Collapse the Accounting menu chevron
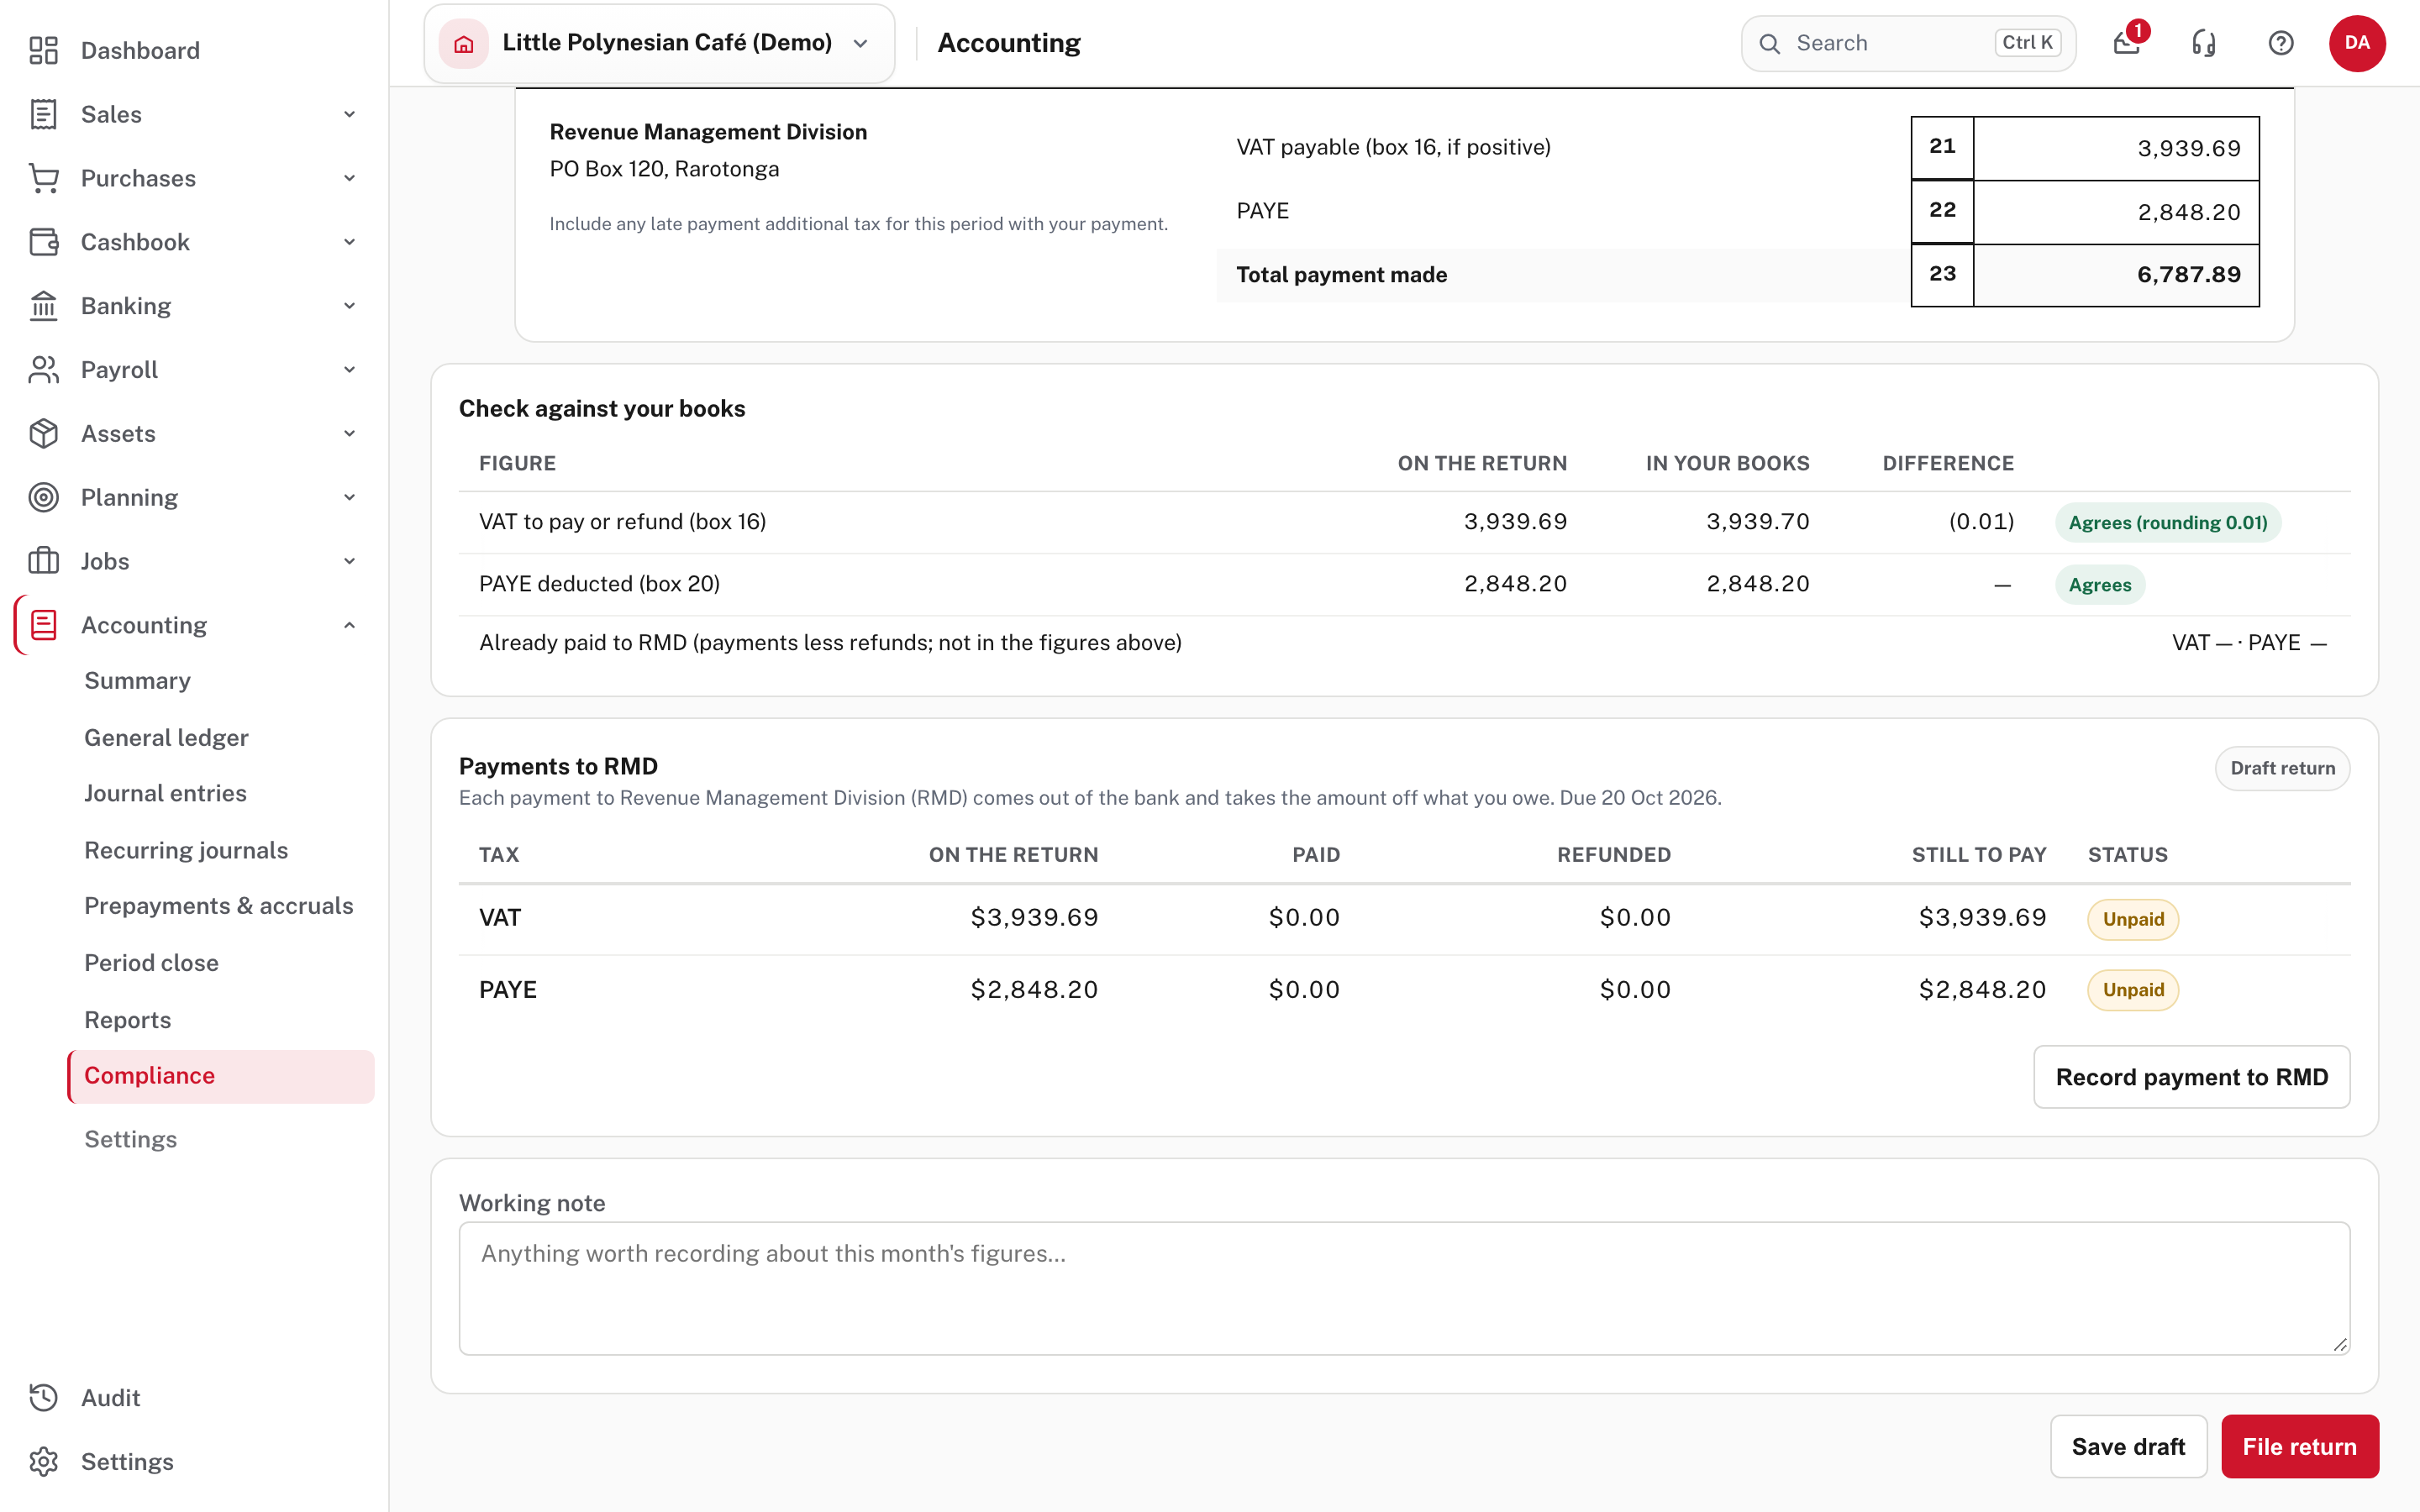2420x1512 pixels. pyautogui.click(x=349, y=625)
